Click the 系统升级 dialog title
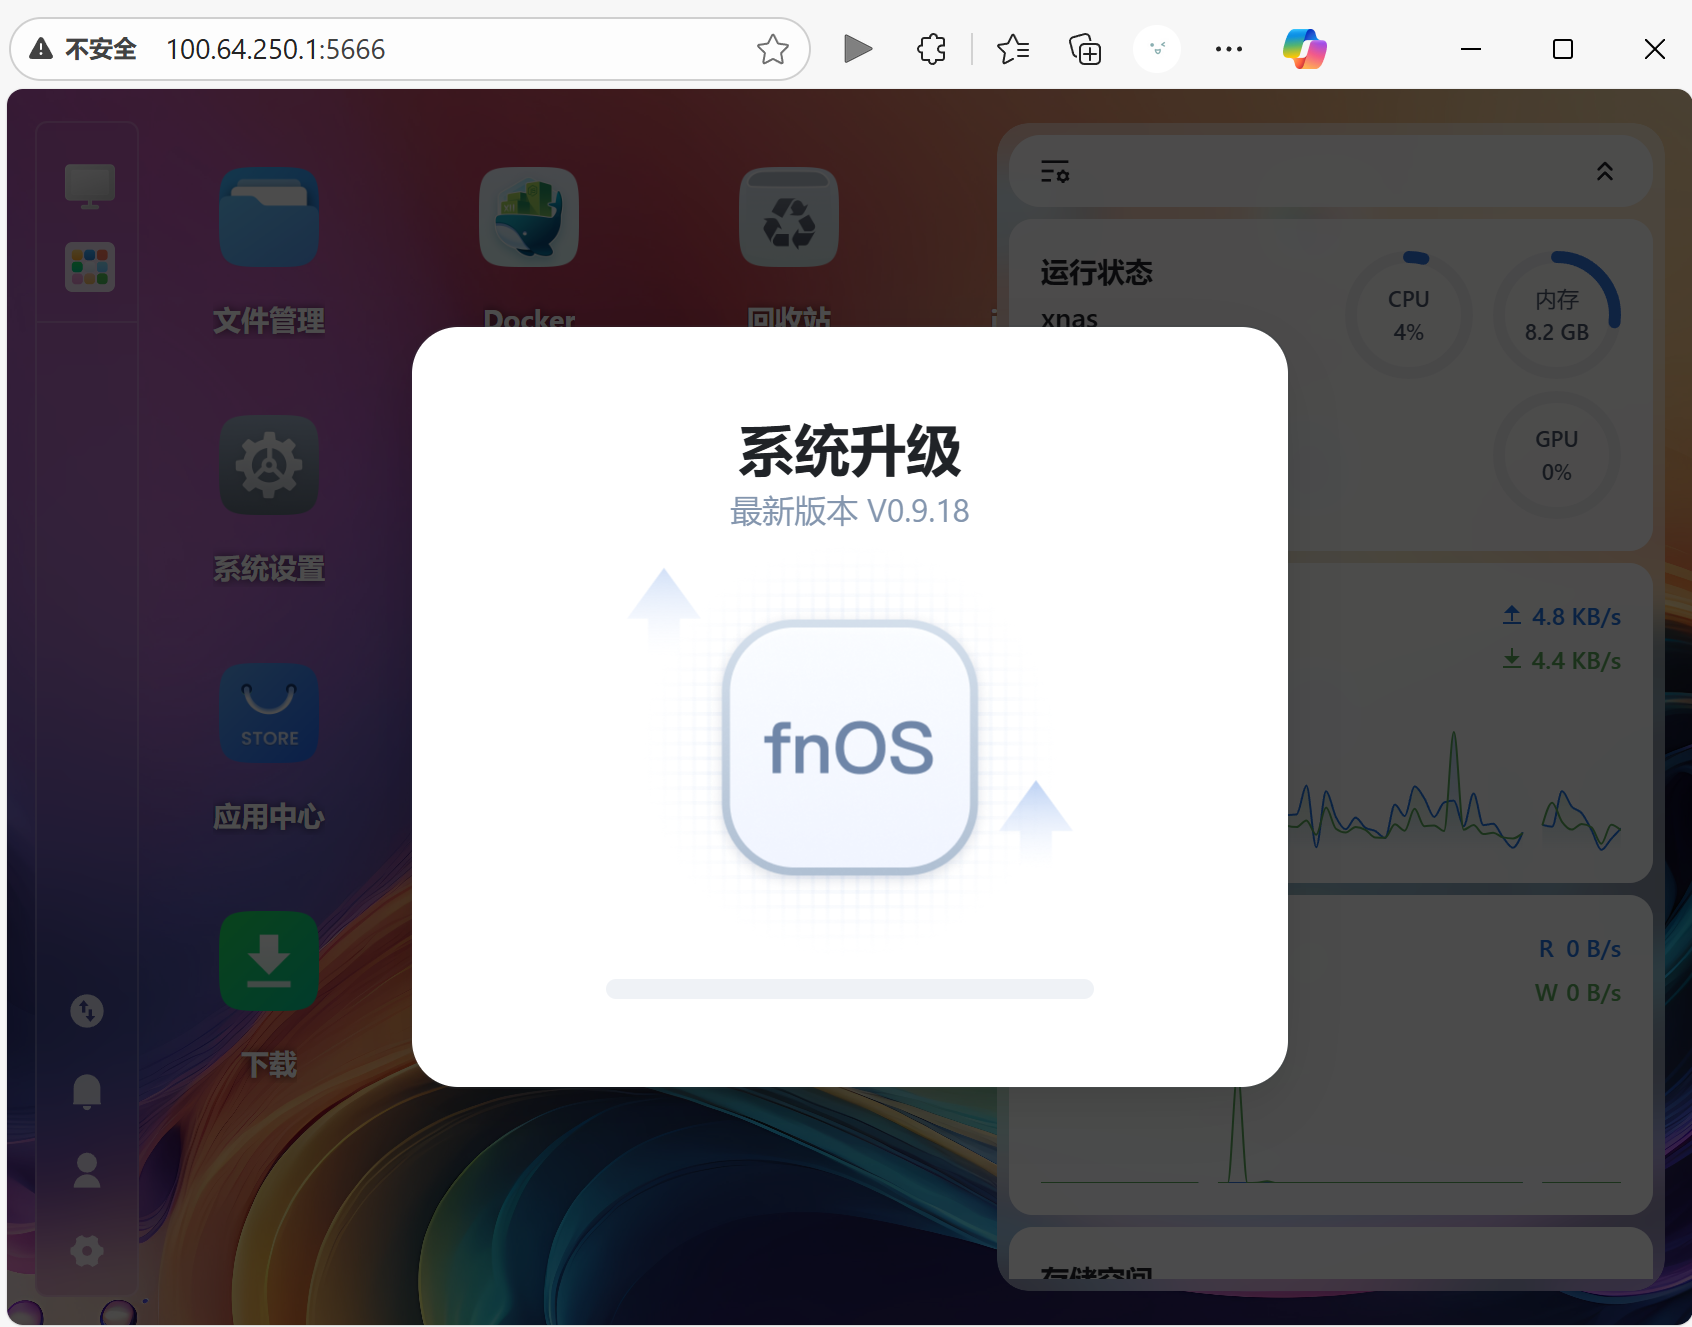The image size is (1692, 1327). [850, 451]
